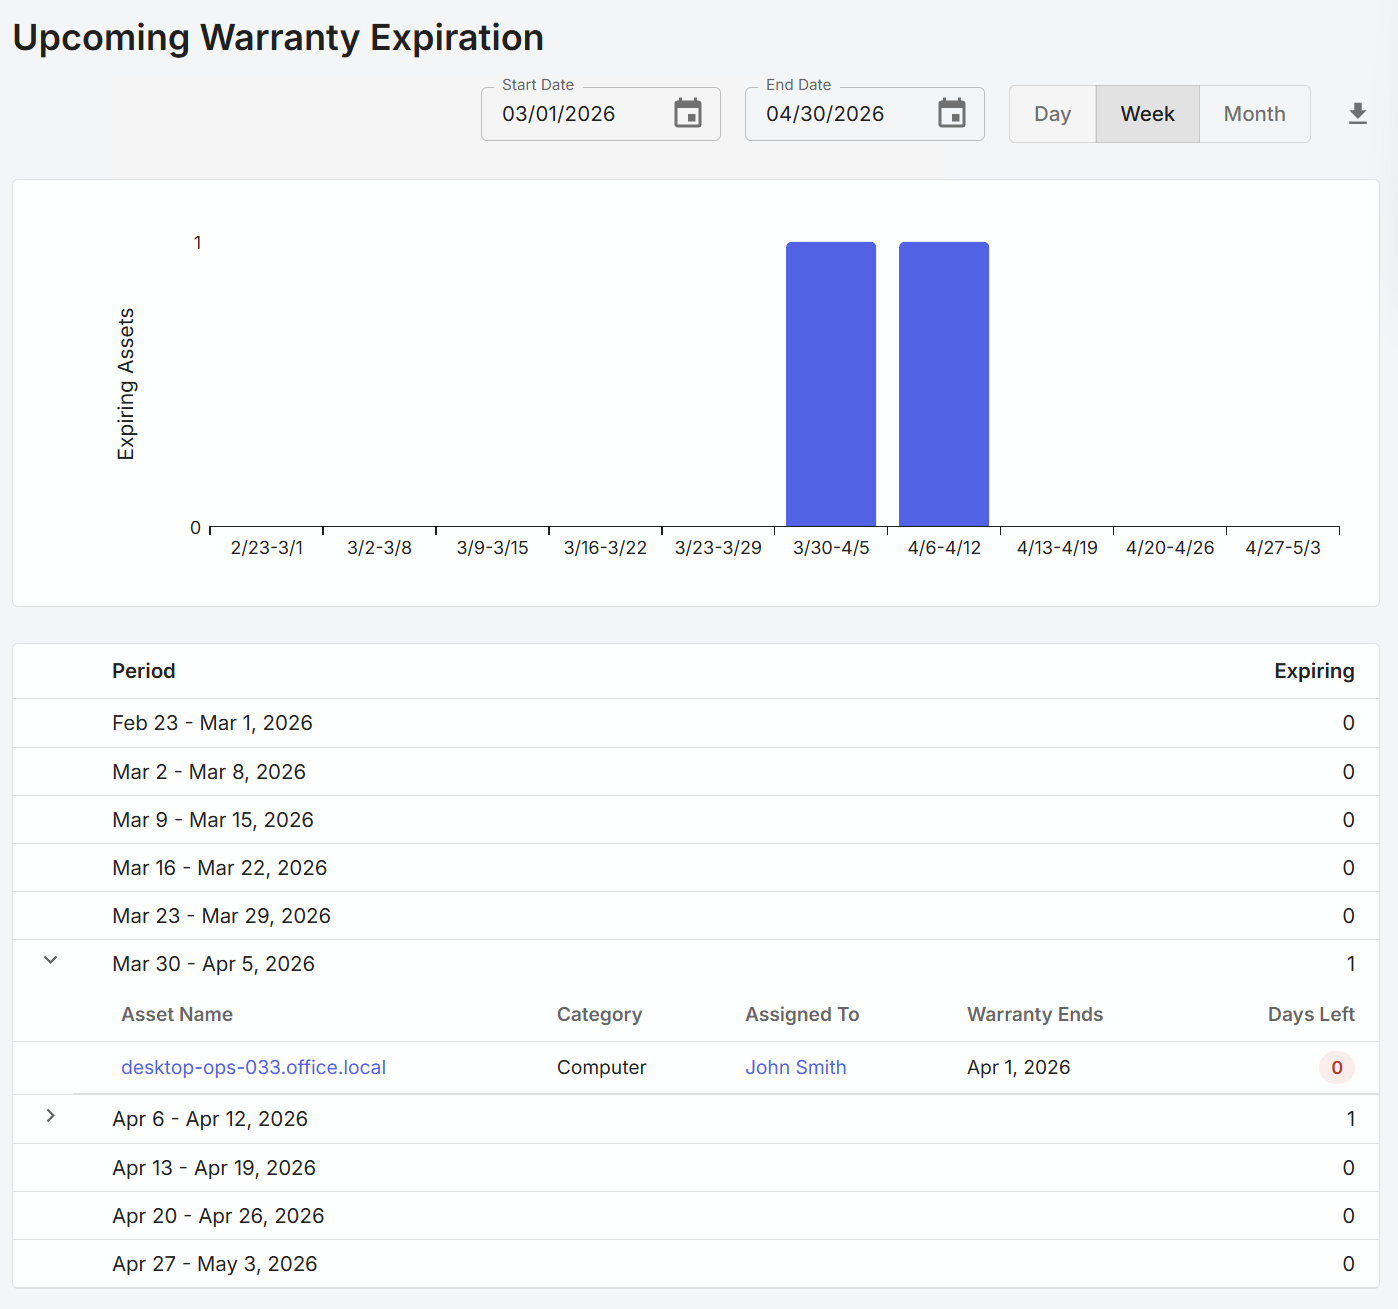Open John Smith's user profile

point(795,1067)
